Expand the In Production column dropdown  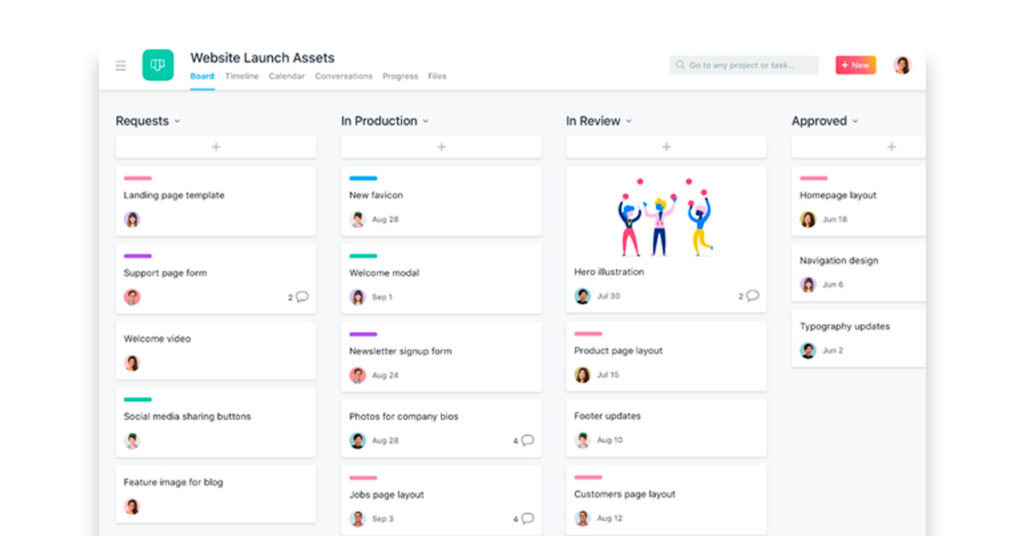click(x=426, y=121)
